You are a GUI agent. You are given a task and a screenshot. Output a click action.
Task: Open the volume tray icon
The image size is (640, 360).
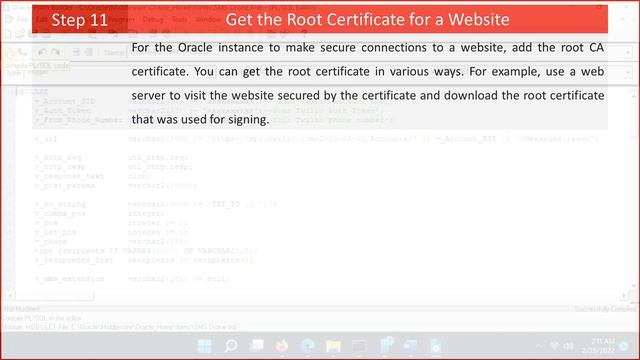click(x=568, y=346)
